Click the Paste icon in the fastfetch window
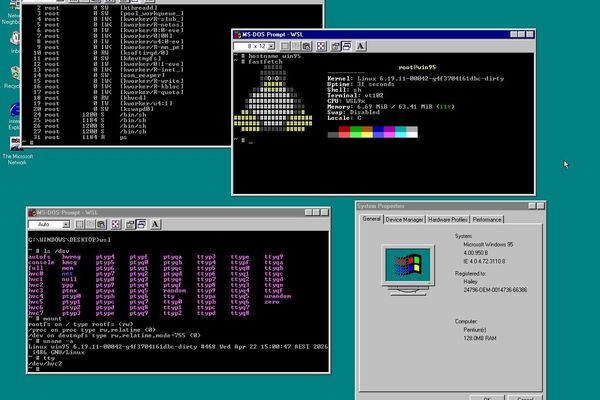Image resolution: width=600 pixels, height=400 pixels. [x=307, y=47]
